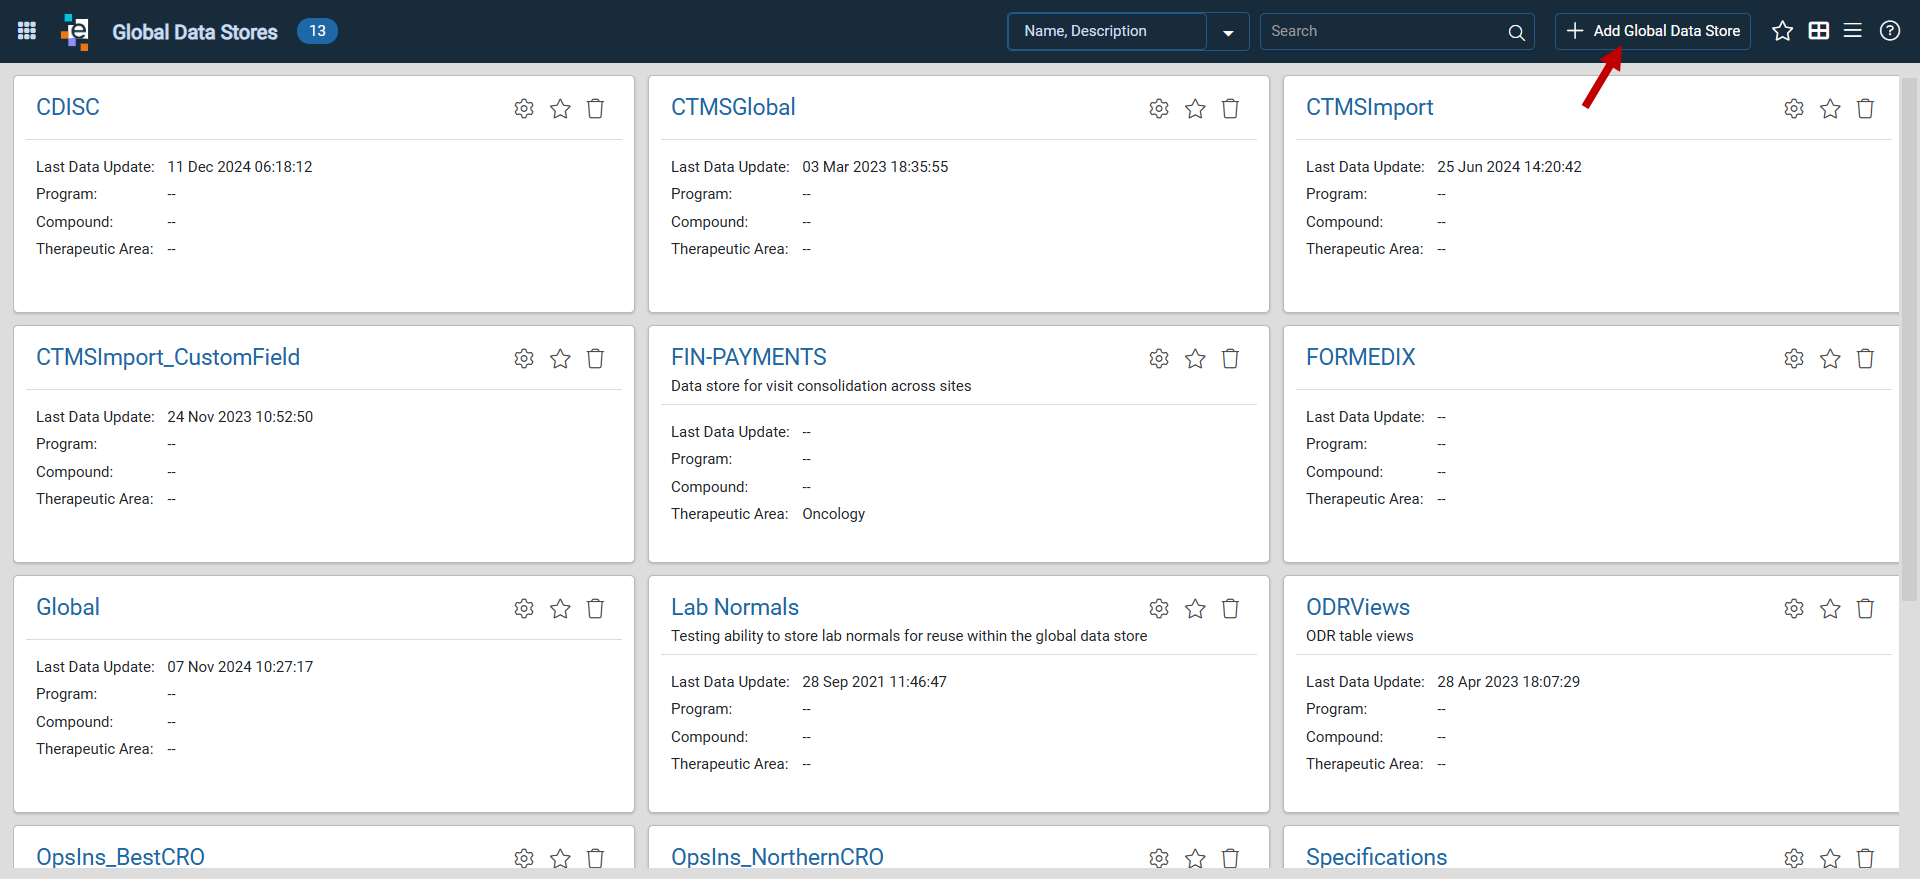Viewport: 1920px width, 879px height.
Task: Open settings for CTMSGlobal
Action: tap(1159, 108)
